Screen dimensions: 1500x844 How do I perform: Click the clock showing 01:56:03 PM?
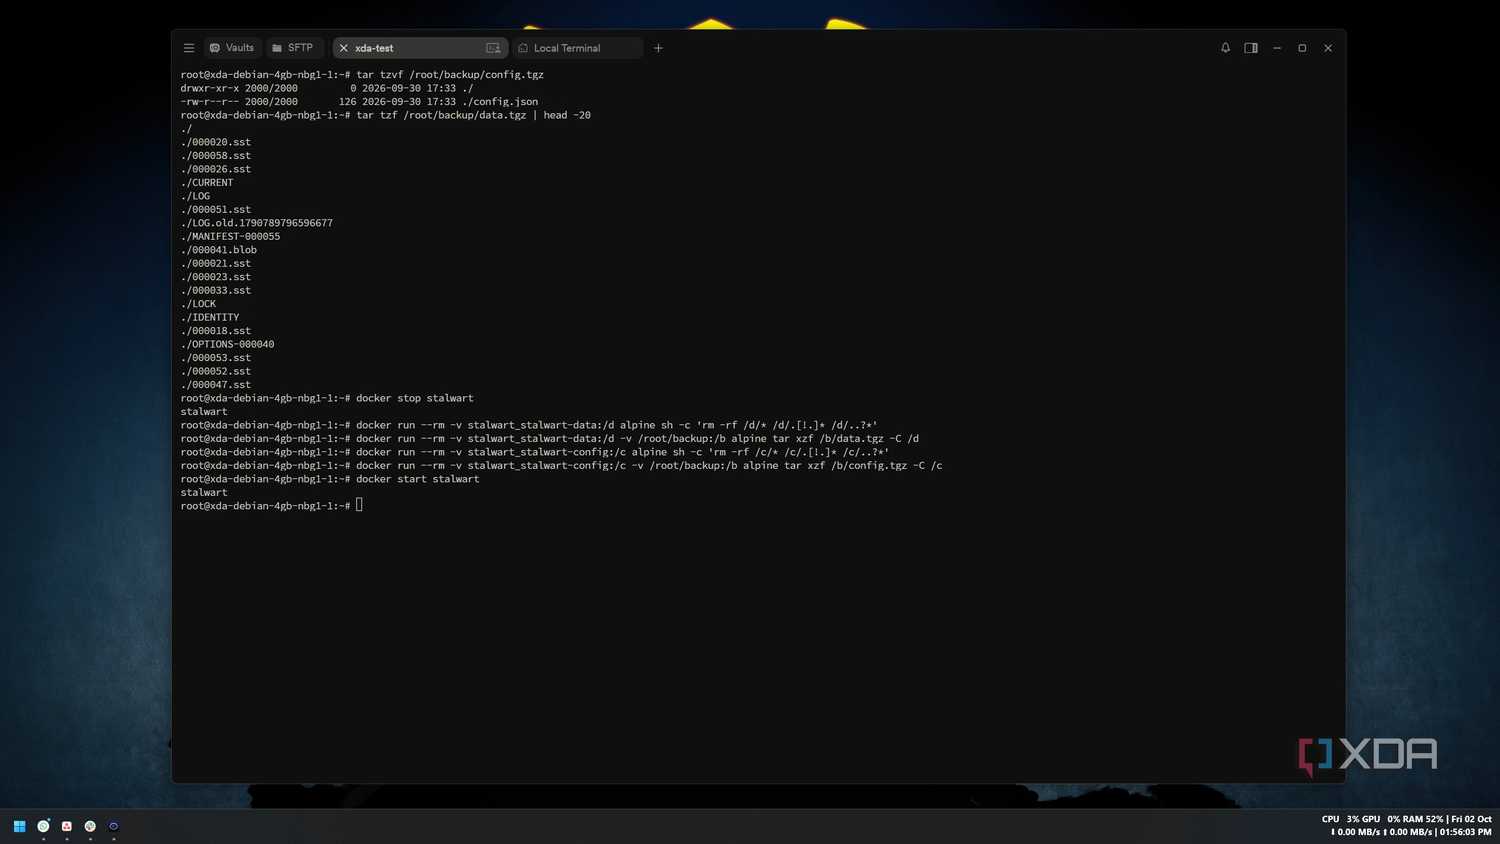point(1465,832)
